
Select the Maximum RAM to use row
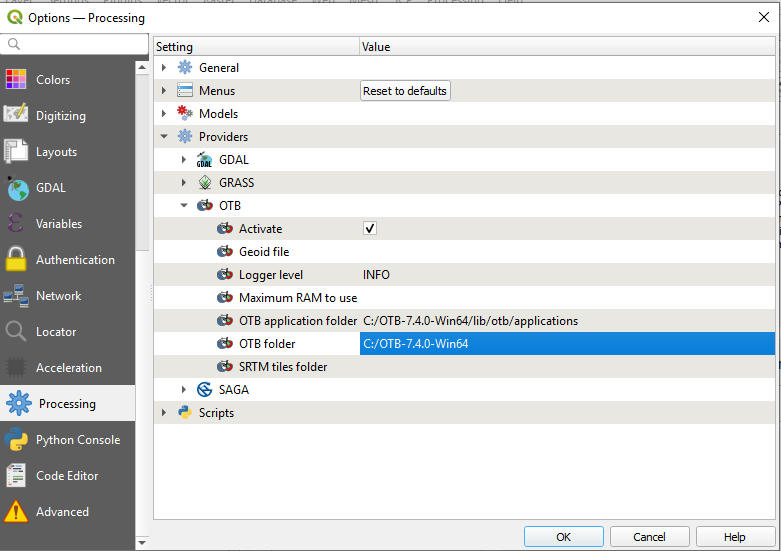(x=464, y=297)
